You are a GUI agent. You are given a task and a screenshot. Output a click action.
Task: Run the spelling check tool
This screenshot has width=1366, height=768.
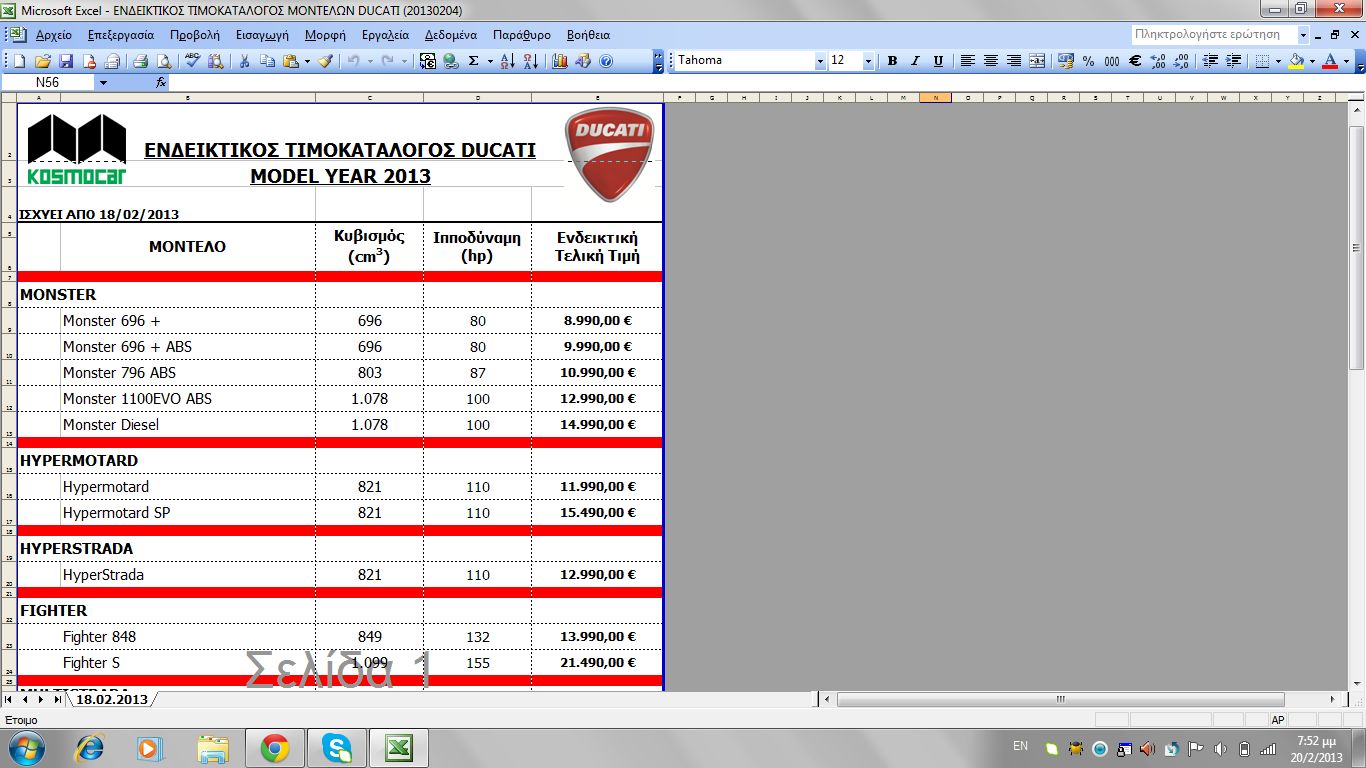(193, 61)
